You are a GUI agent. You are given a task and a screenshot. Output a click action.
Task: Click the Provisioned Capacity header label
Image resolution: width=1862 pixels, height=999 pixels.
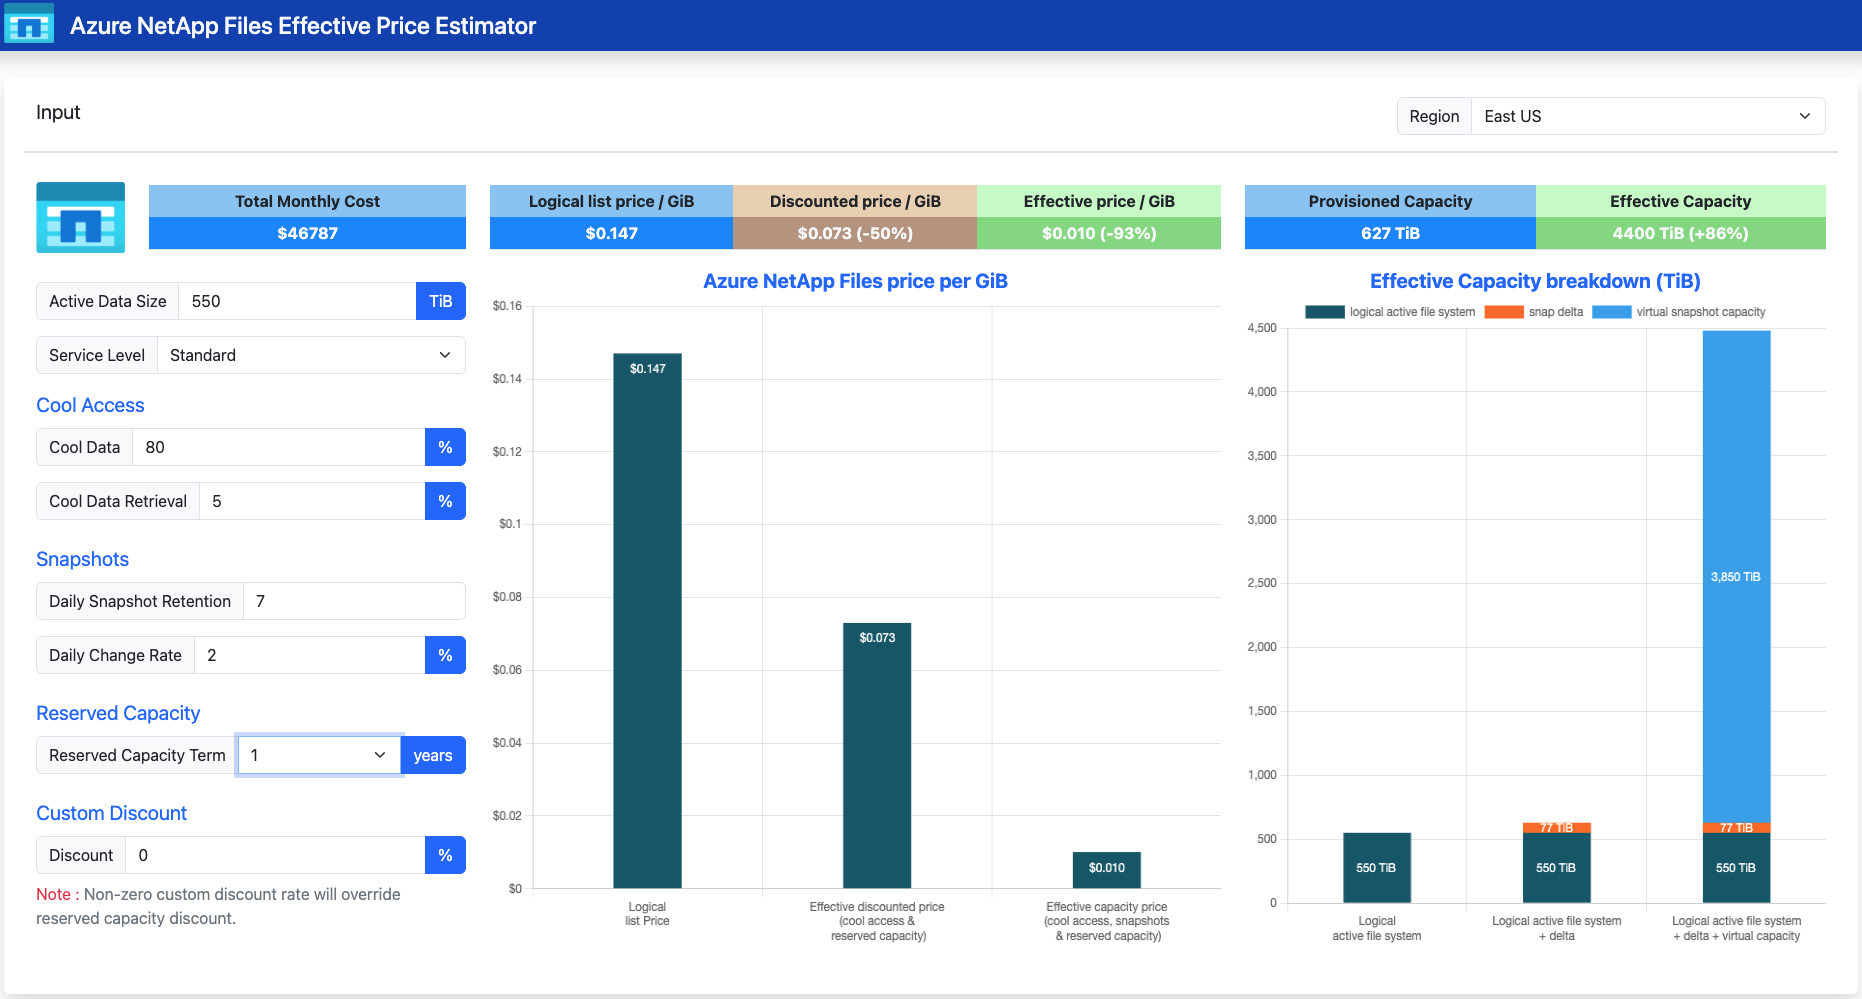[1390, 201]
